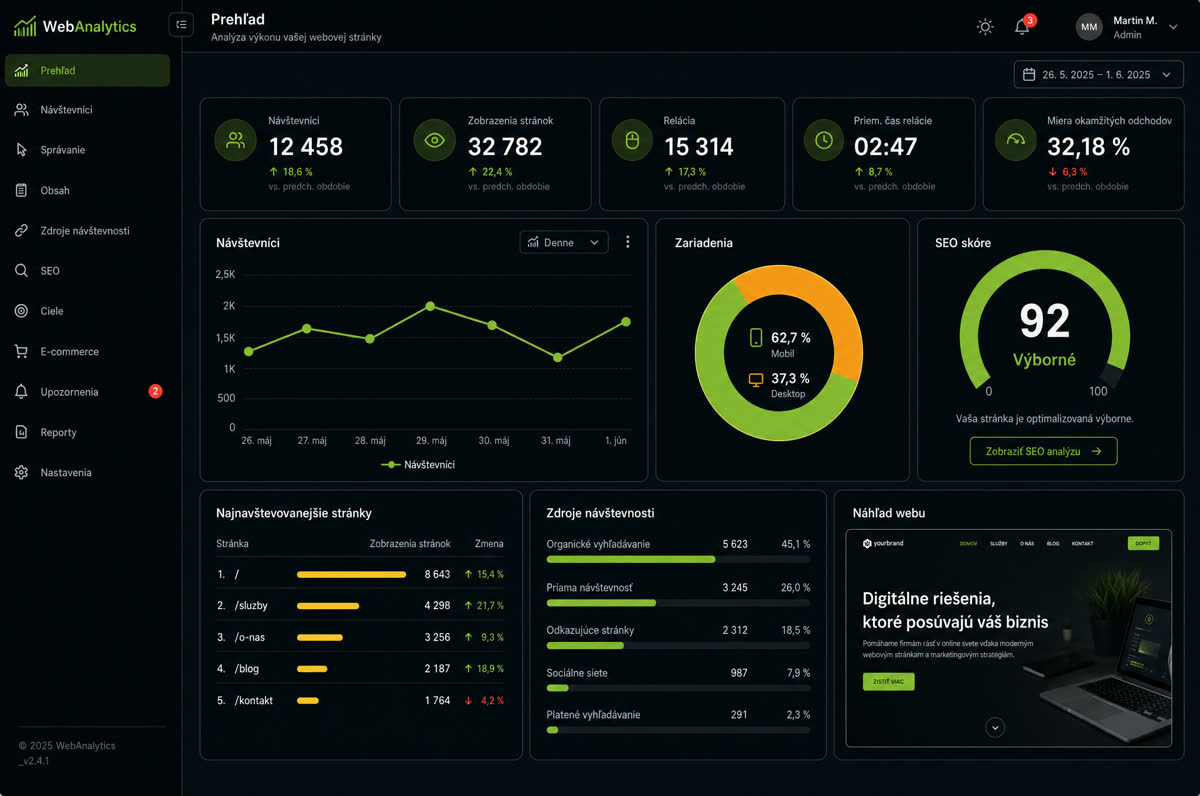
Task: Click the red badge 2 on Upozornenia
Action: 155,391
